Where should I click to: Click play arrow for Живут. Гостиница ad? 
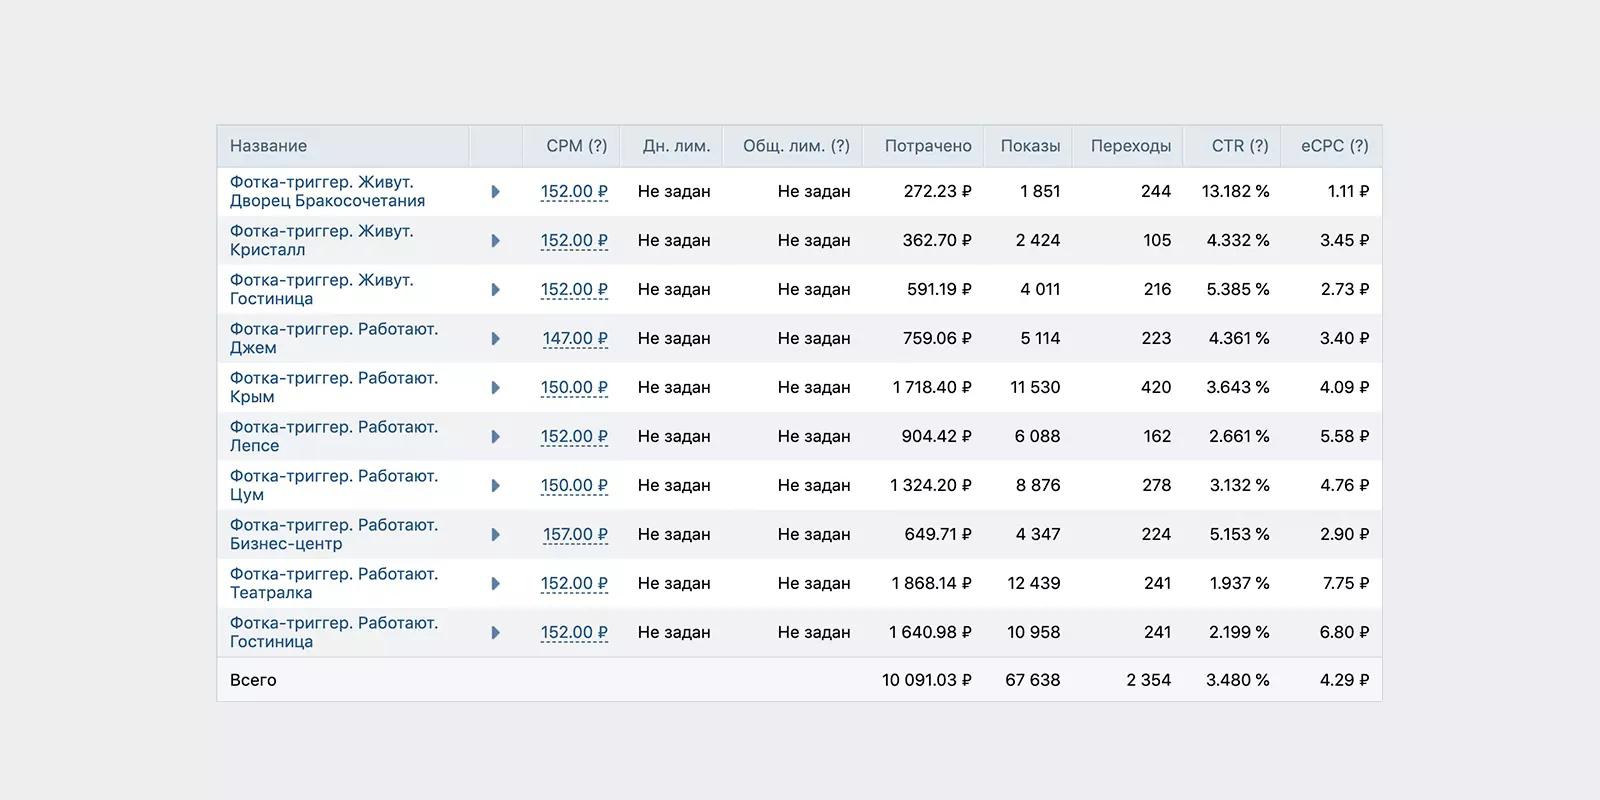pos(495,289)
